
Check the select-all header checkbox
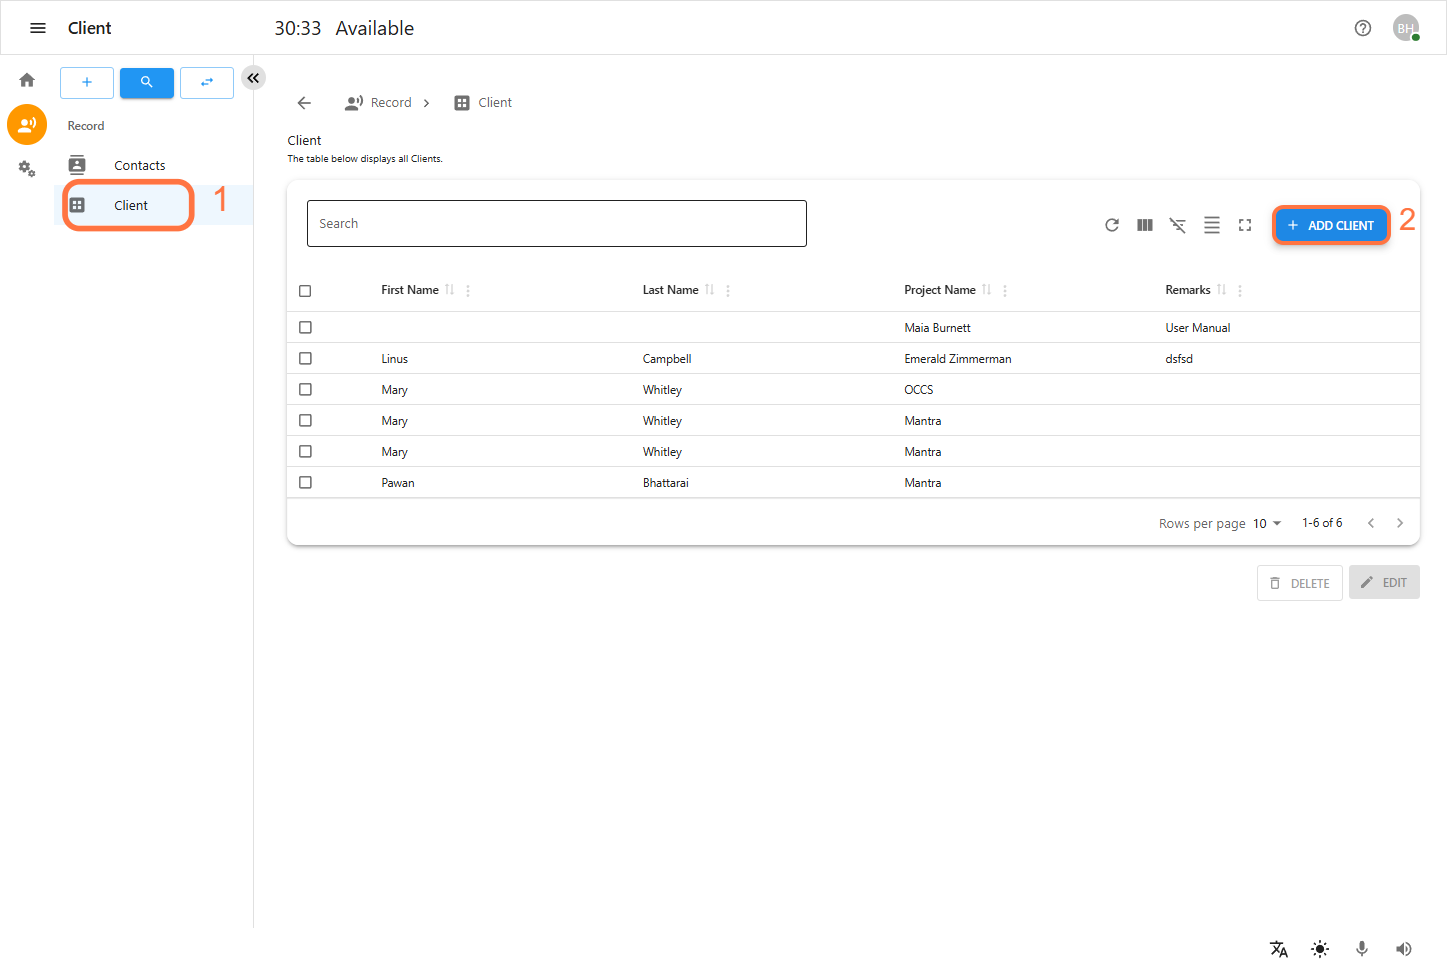(305, 291)
